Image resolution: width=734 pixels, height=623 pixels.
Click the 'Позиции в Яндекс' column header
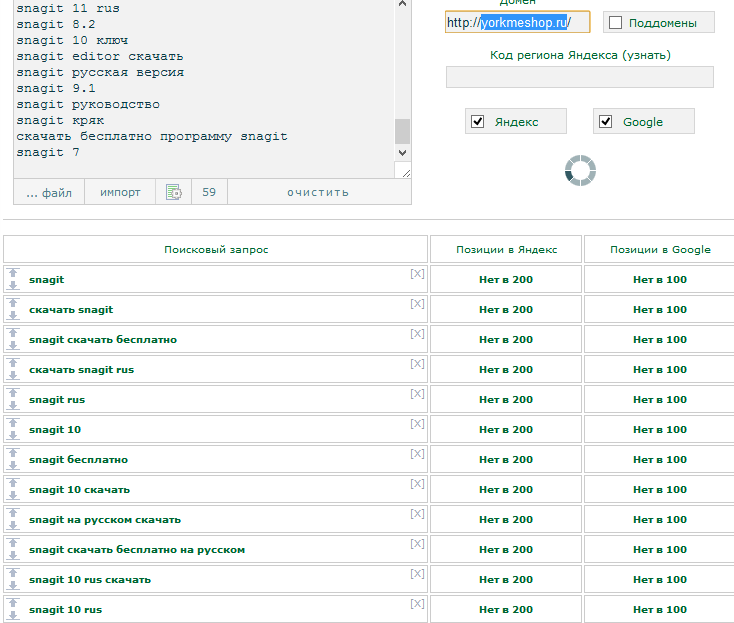[x=506, y=249]
